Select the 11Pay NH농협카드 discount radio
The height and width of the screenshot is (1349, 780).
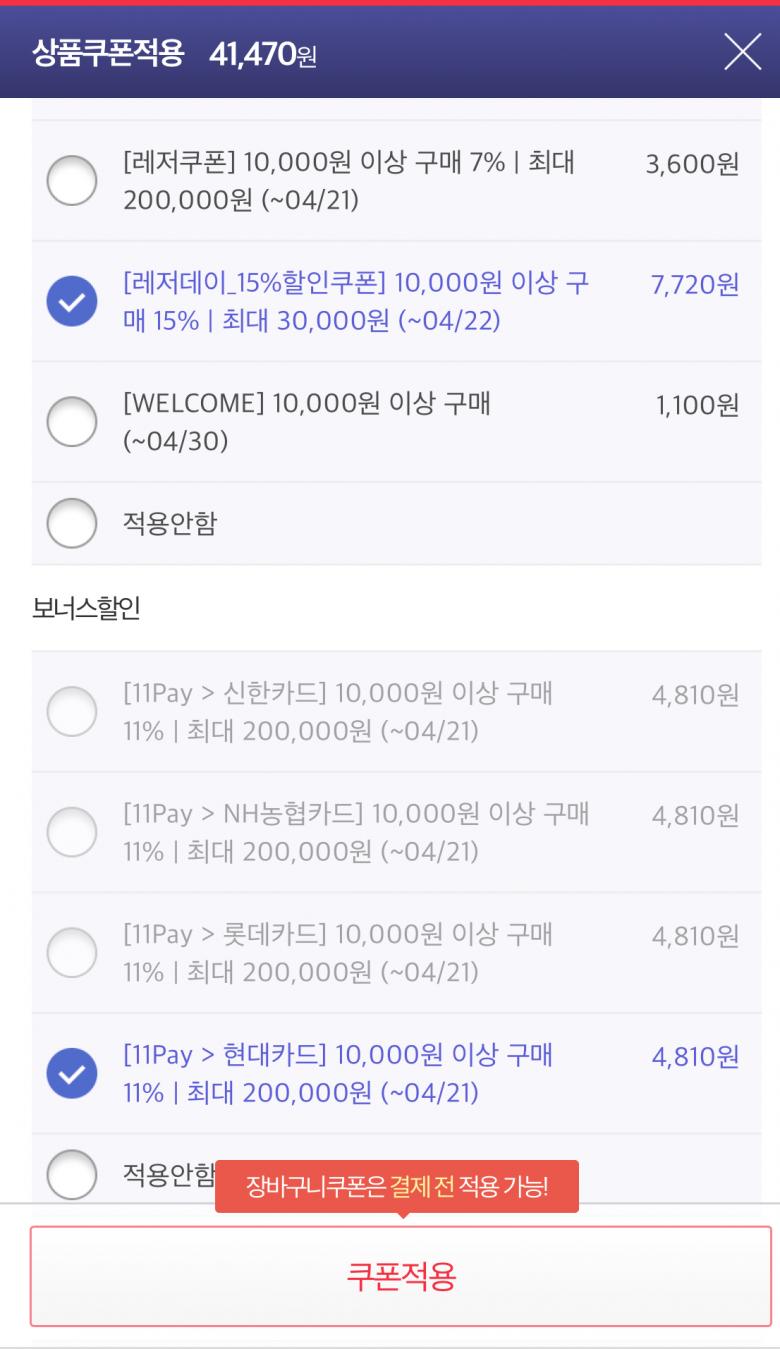(x=72, y=832)
